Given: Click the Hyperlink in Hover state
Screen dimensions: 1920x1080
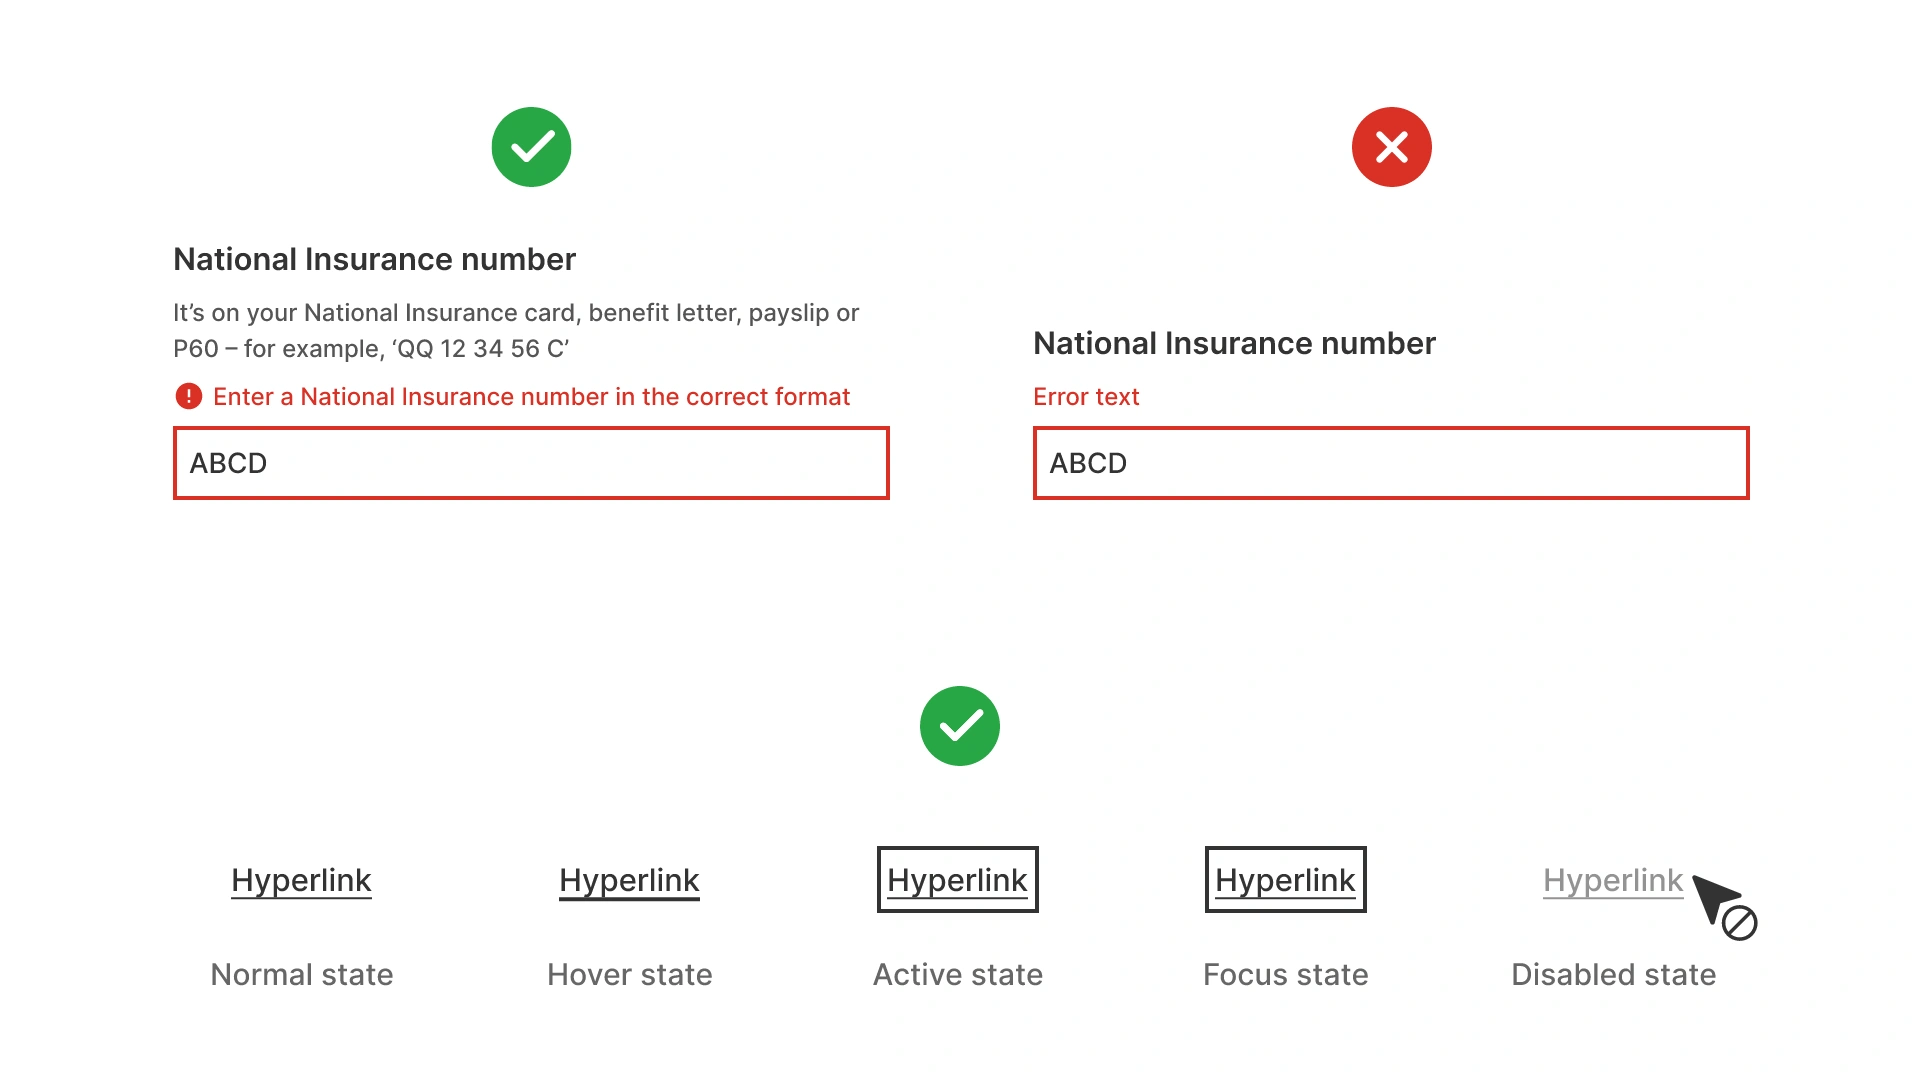Looking at the screenshot, I should (629, 880).
